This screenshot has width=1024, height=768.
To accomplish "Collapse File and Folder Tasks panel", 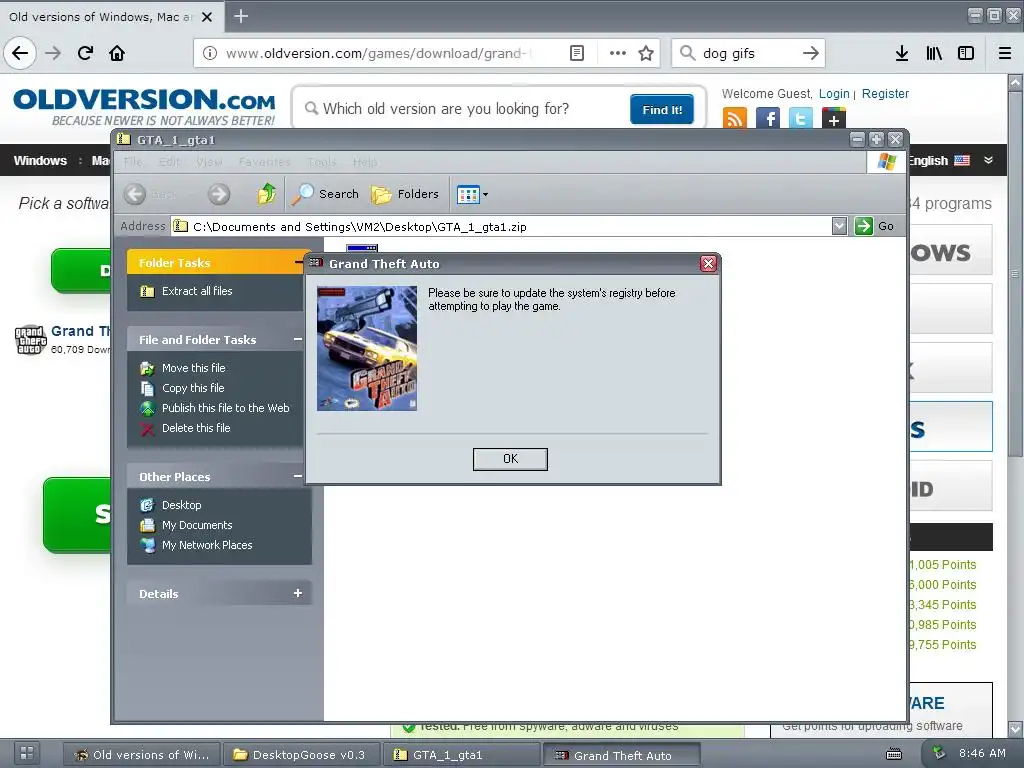I will click(298, 340).
